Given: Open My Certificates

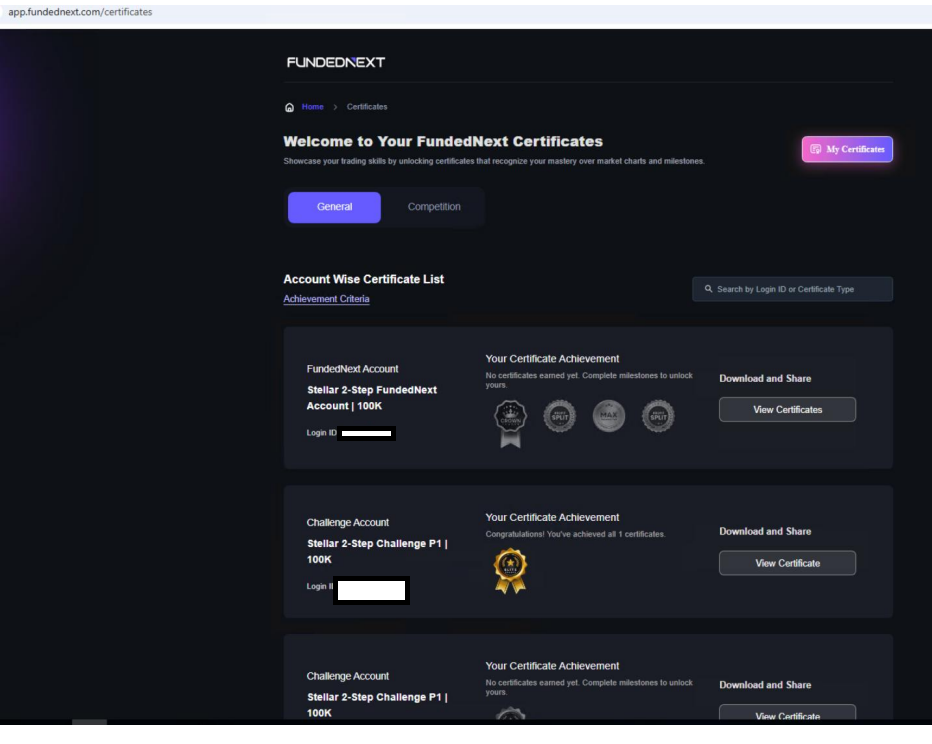Looking at the screenshot, I should pos(847,149).
